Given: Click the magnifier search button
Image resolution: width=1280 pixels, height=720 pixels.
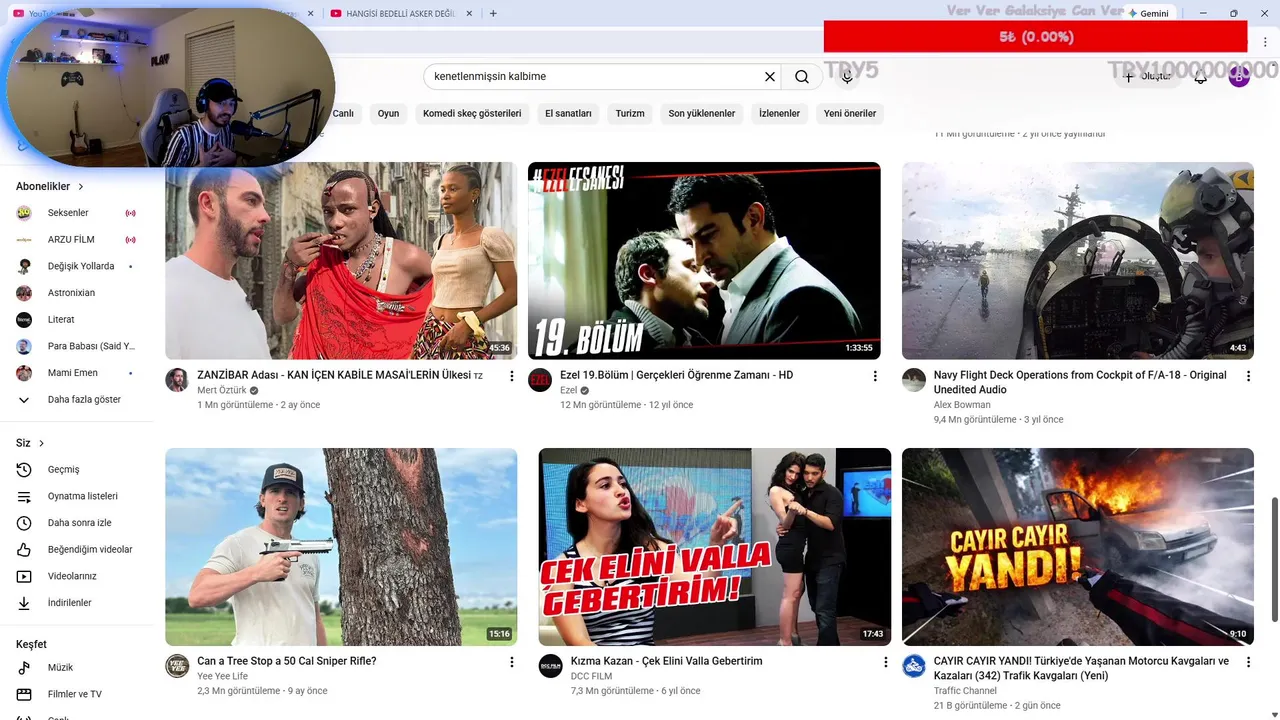Looking at the screenshot, I should point(802,77).
